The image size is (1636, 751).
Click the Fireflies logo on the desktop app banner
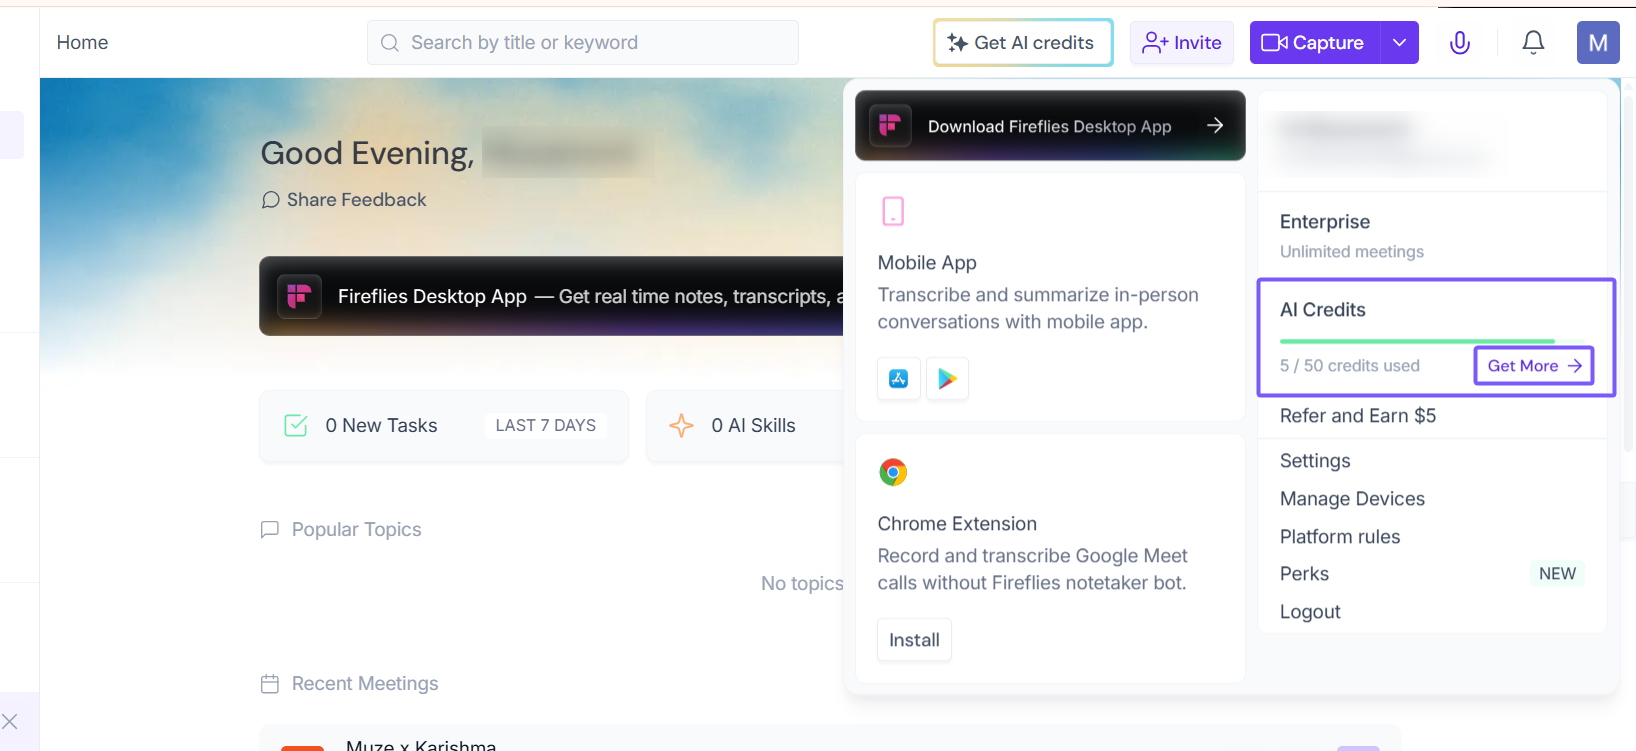point(299,296)
